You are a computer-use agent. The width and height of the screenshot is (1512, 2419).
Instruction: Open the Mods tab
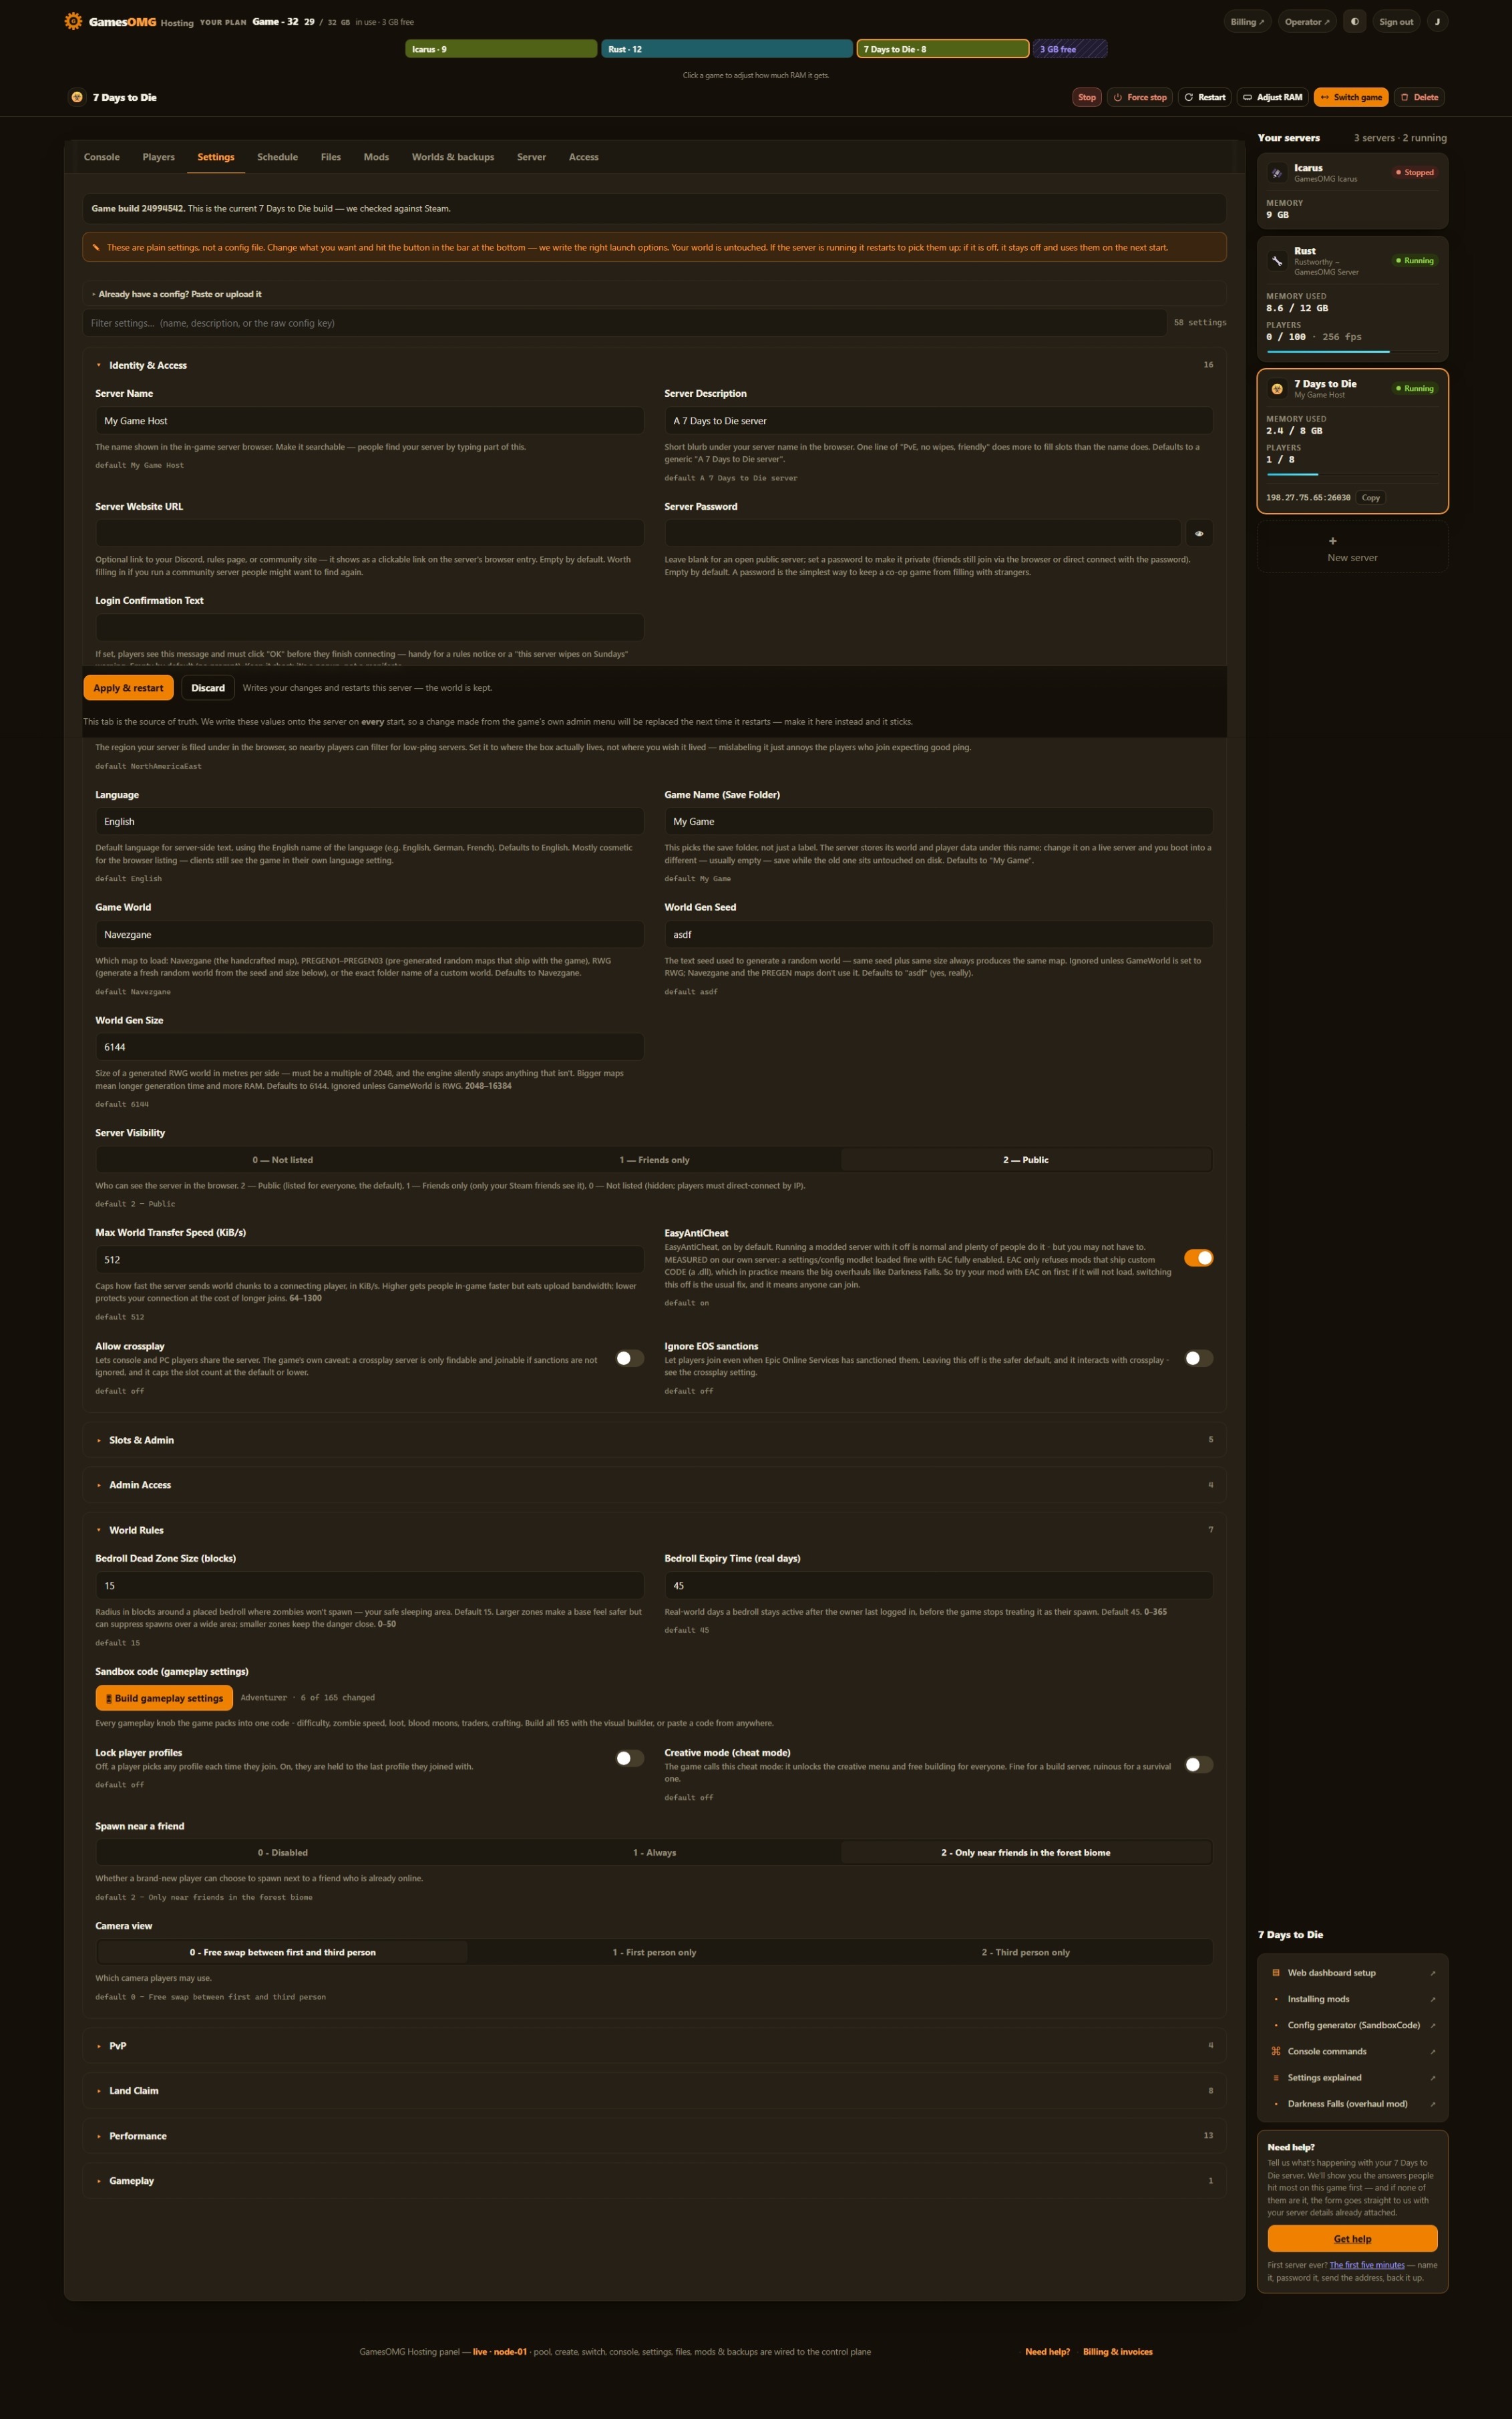pos(376,157)
